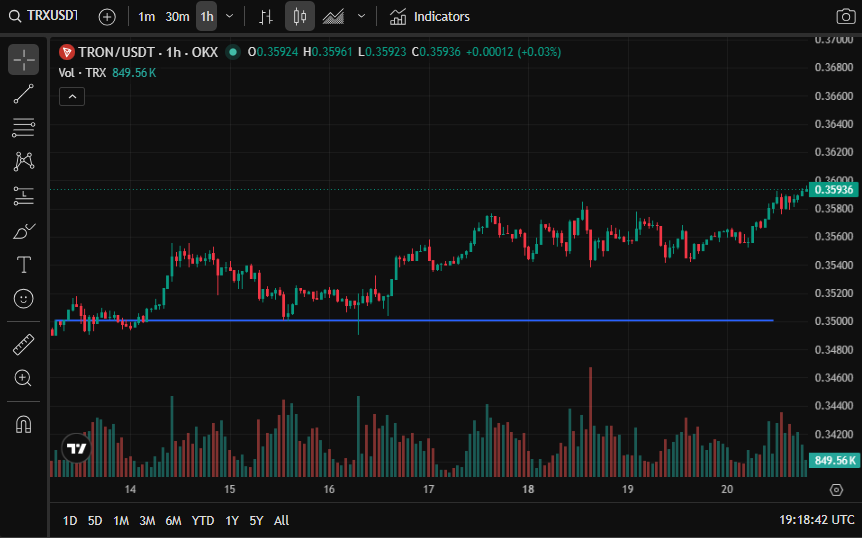This screenshot has width=862, height=538.
Task: Open chart settings gear near time axis
Action: tap(836, 490)
